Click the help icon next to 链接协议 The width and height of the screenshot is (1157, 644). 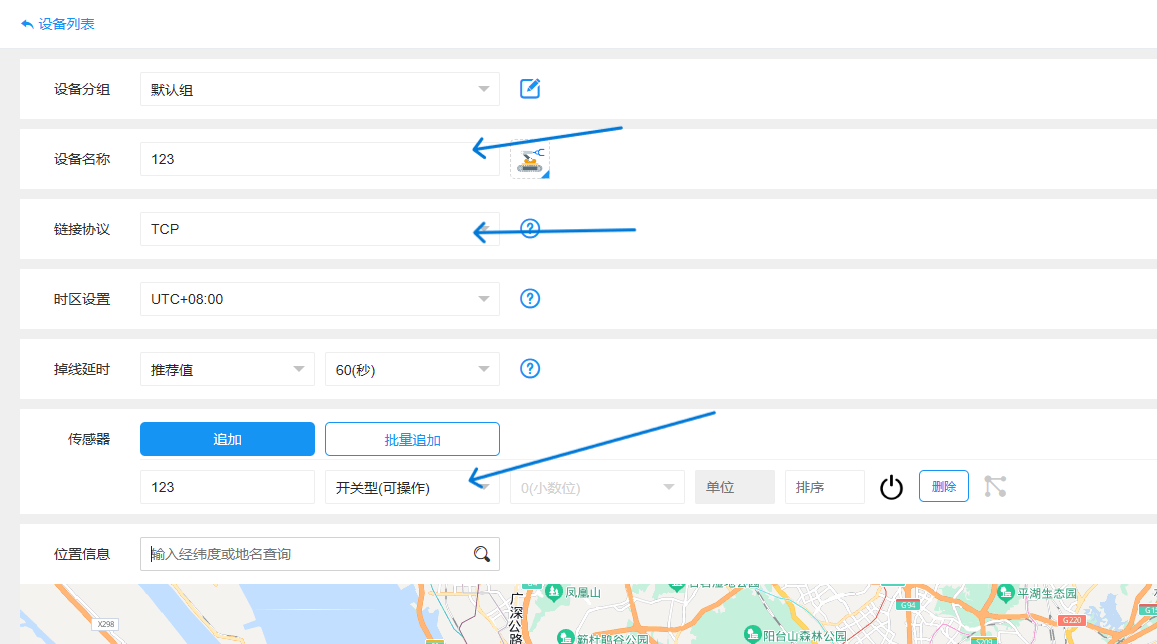tap(529, 228)
